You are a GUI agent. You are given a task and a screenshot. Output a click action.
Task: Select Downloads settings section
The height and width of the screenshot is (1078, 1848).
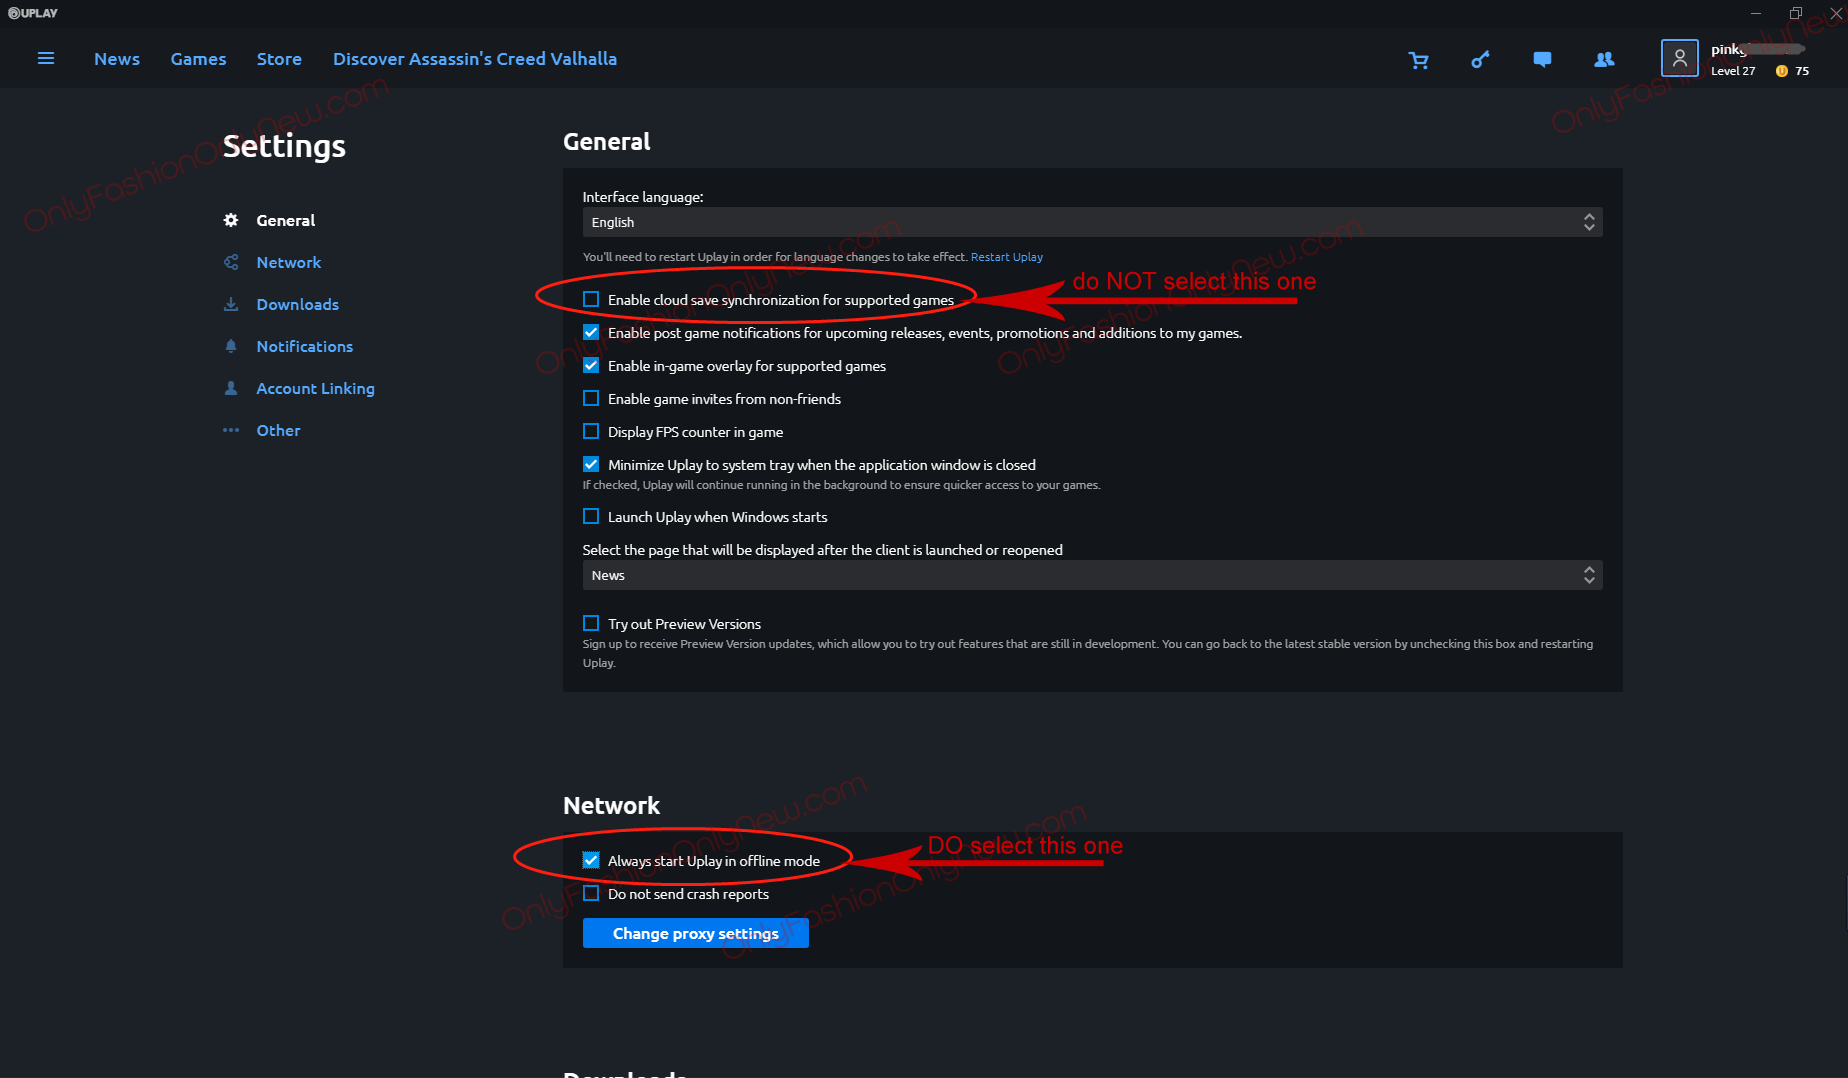pos(297,304)
